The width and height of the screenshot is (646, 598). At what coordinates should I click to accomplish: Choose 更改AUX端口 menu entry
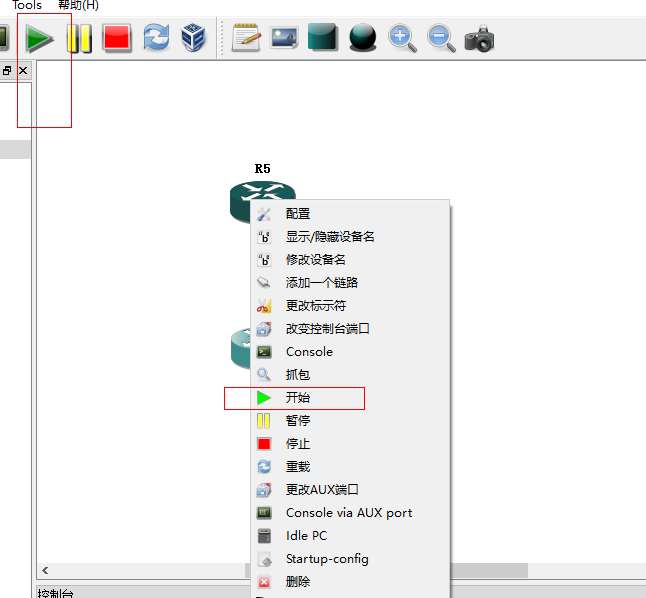coord(349,490)
